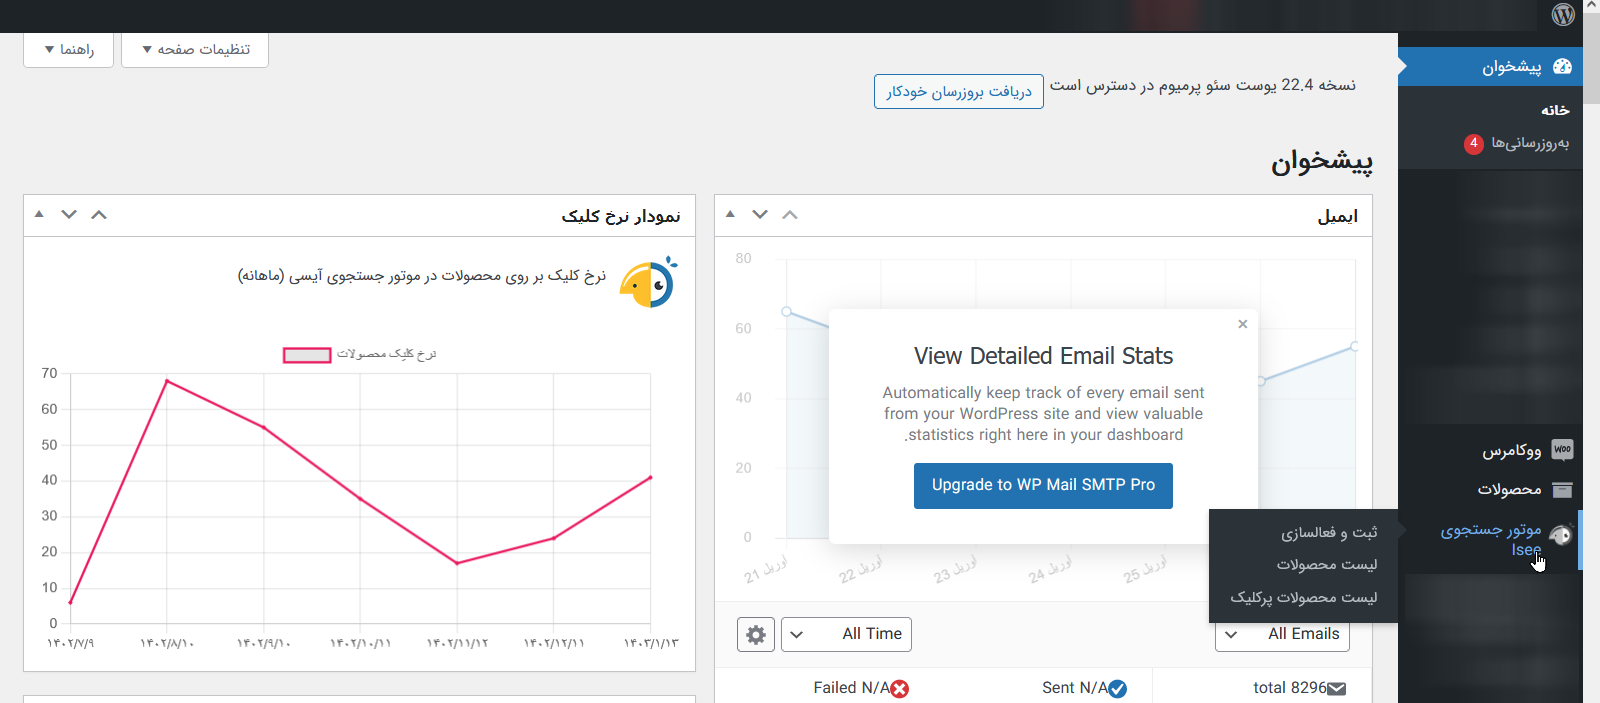Click the chart subtitle نرخ کلیک بر روی محصولات
Viewport: 1600px width, 703px height.
point(421,276)
